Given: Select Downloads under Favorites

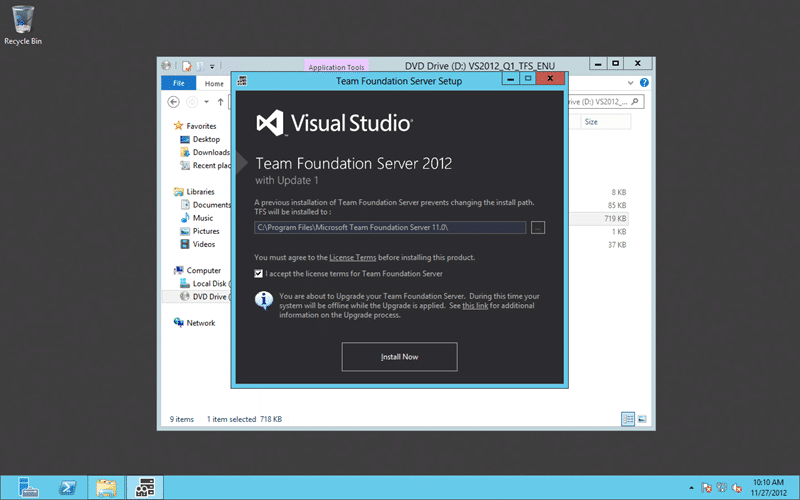Looking at the screenshot, I should coord(205,153).
